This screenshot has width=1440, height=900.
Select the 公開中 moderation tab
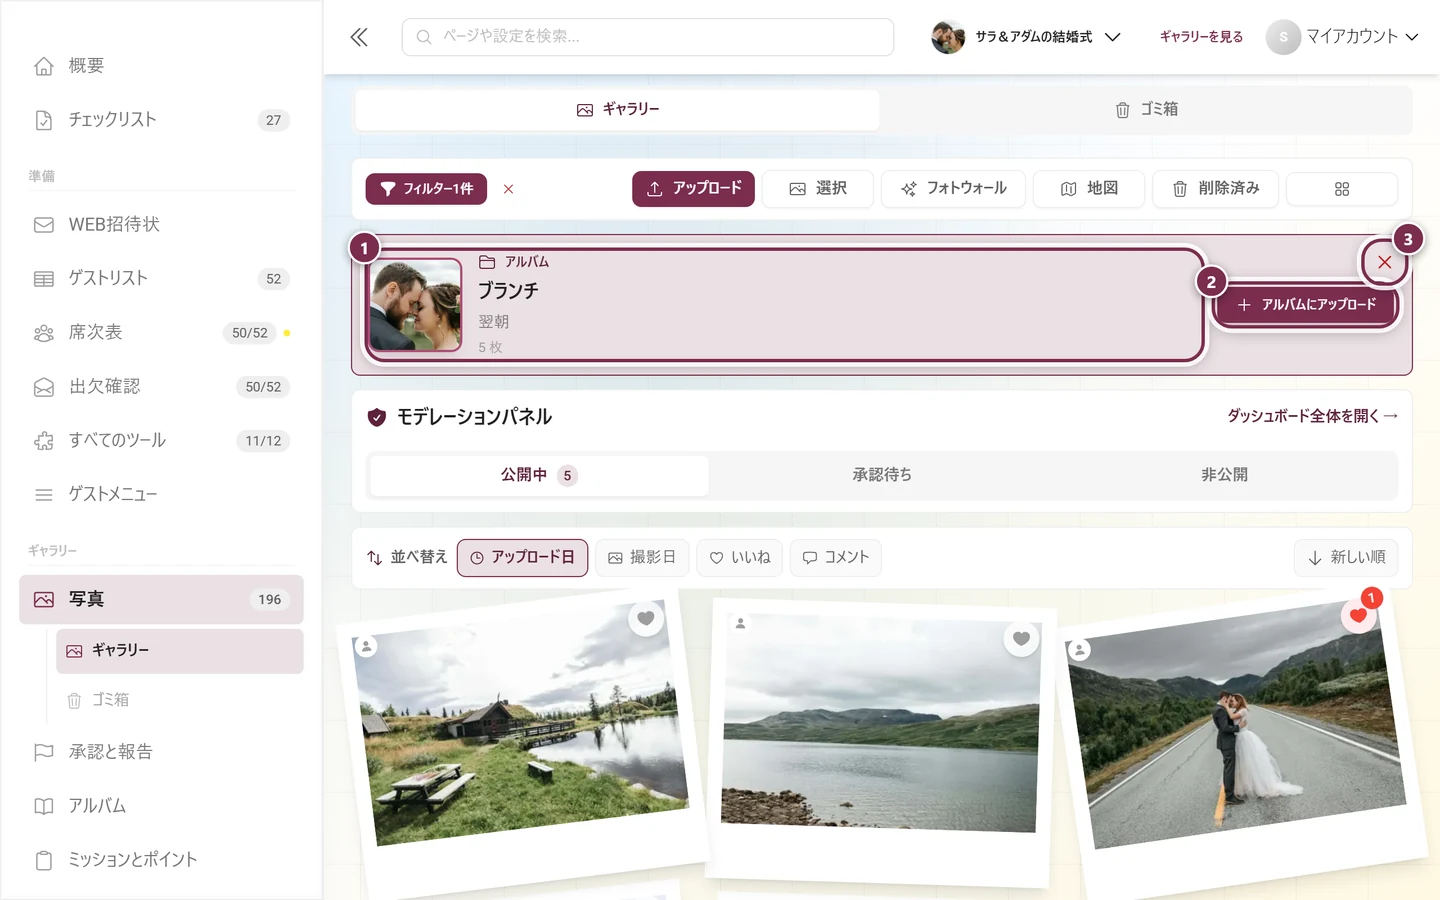coord(539,475)
